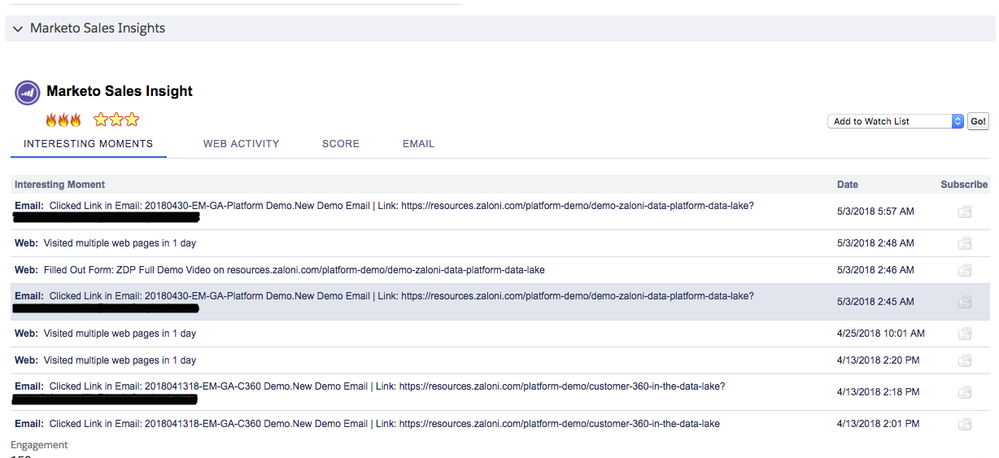Click the highlighted 2:45 AM Platform Demo email text

pos(384,296)
